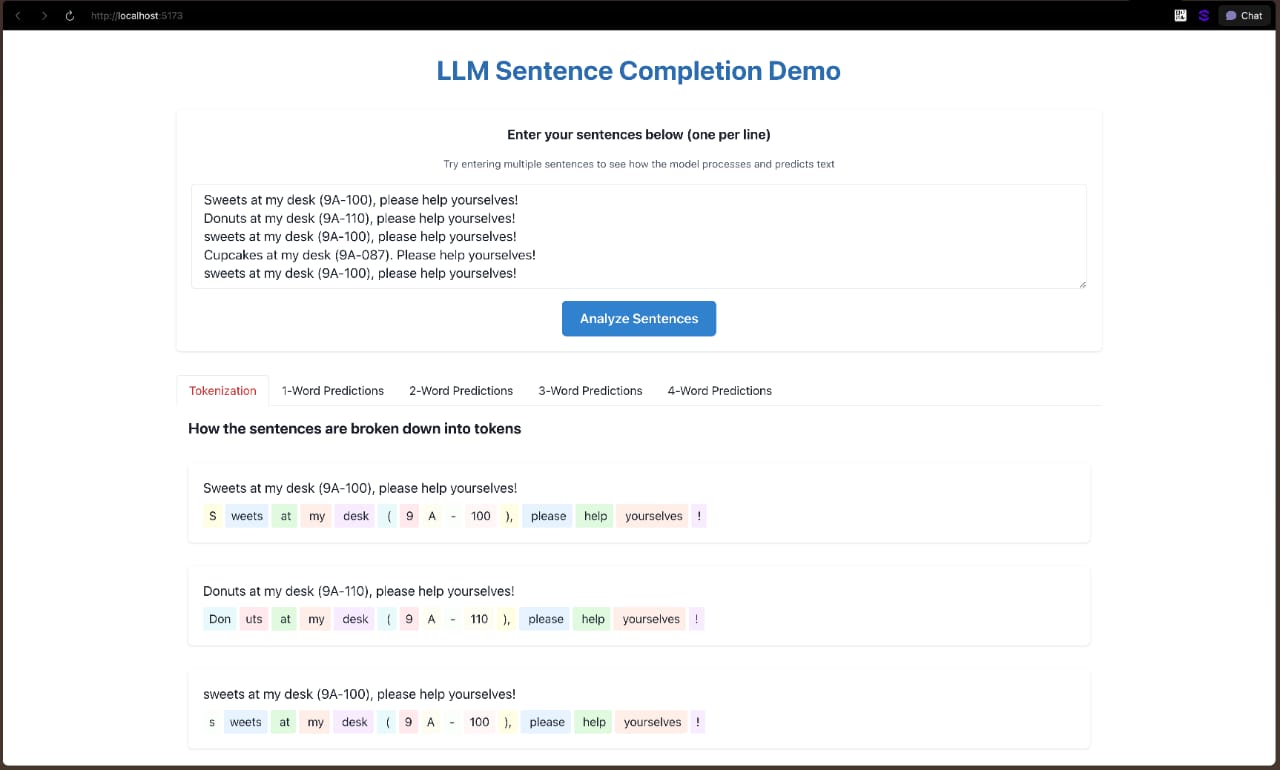Grab the textarea resize handle corner
The height and width of the screenshot is (770, 1280).
1082,284
